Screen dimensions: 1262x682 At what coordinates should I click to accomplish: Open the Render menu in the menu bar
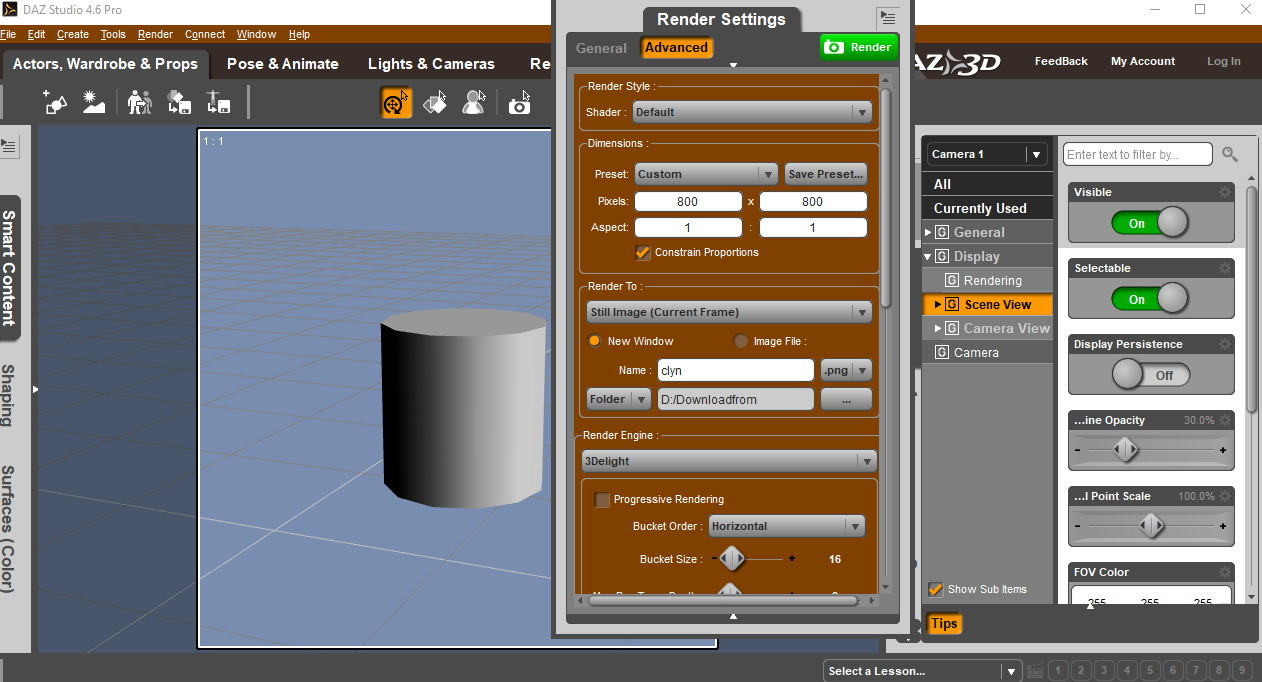pos(155,34)
